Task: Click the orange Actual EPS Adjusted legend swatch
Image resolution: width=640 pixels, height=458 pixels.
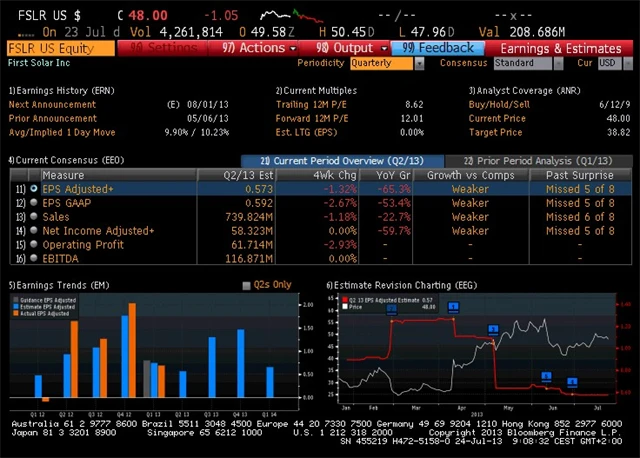Action: (x=16, y=314)
